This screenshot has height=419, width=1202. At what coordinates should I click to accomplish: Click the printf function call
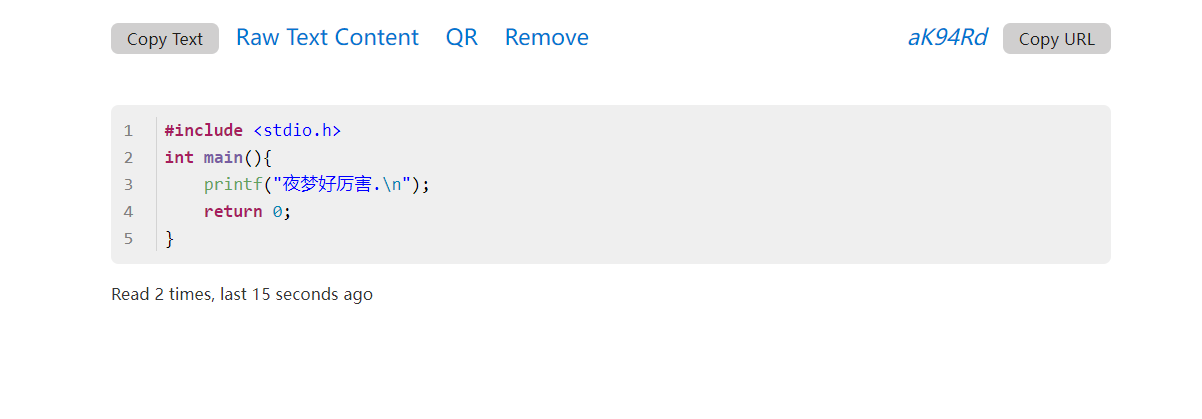tap(233, 185)
